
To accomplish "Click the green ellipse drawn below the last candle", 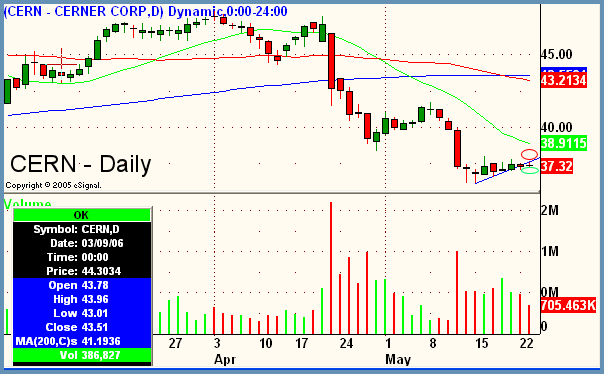I will click(x=530, y=170).
